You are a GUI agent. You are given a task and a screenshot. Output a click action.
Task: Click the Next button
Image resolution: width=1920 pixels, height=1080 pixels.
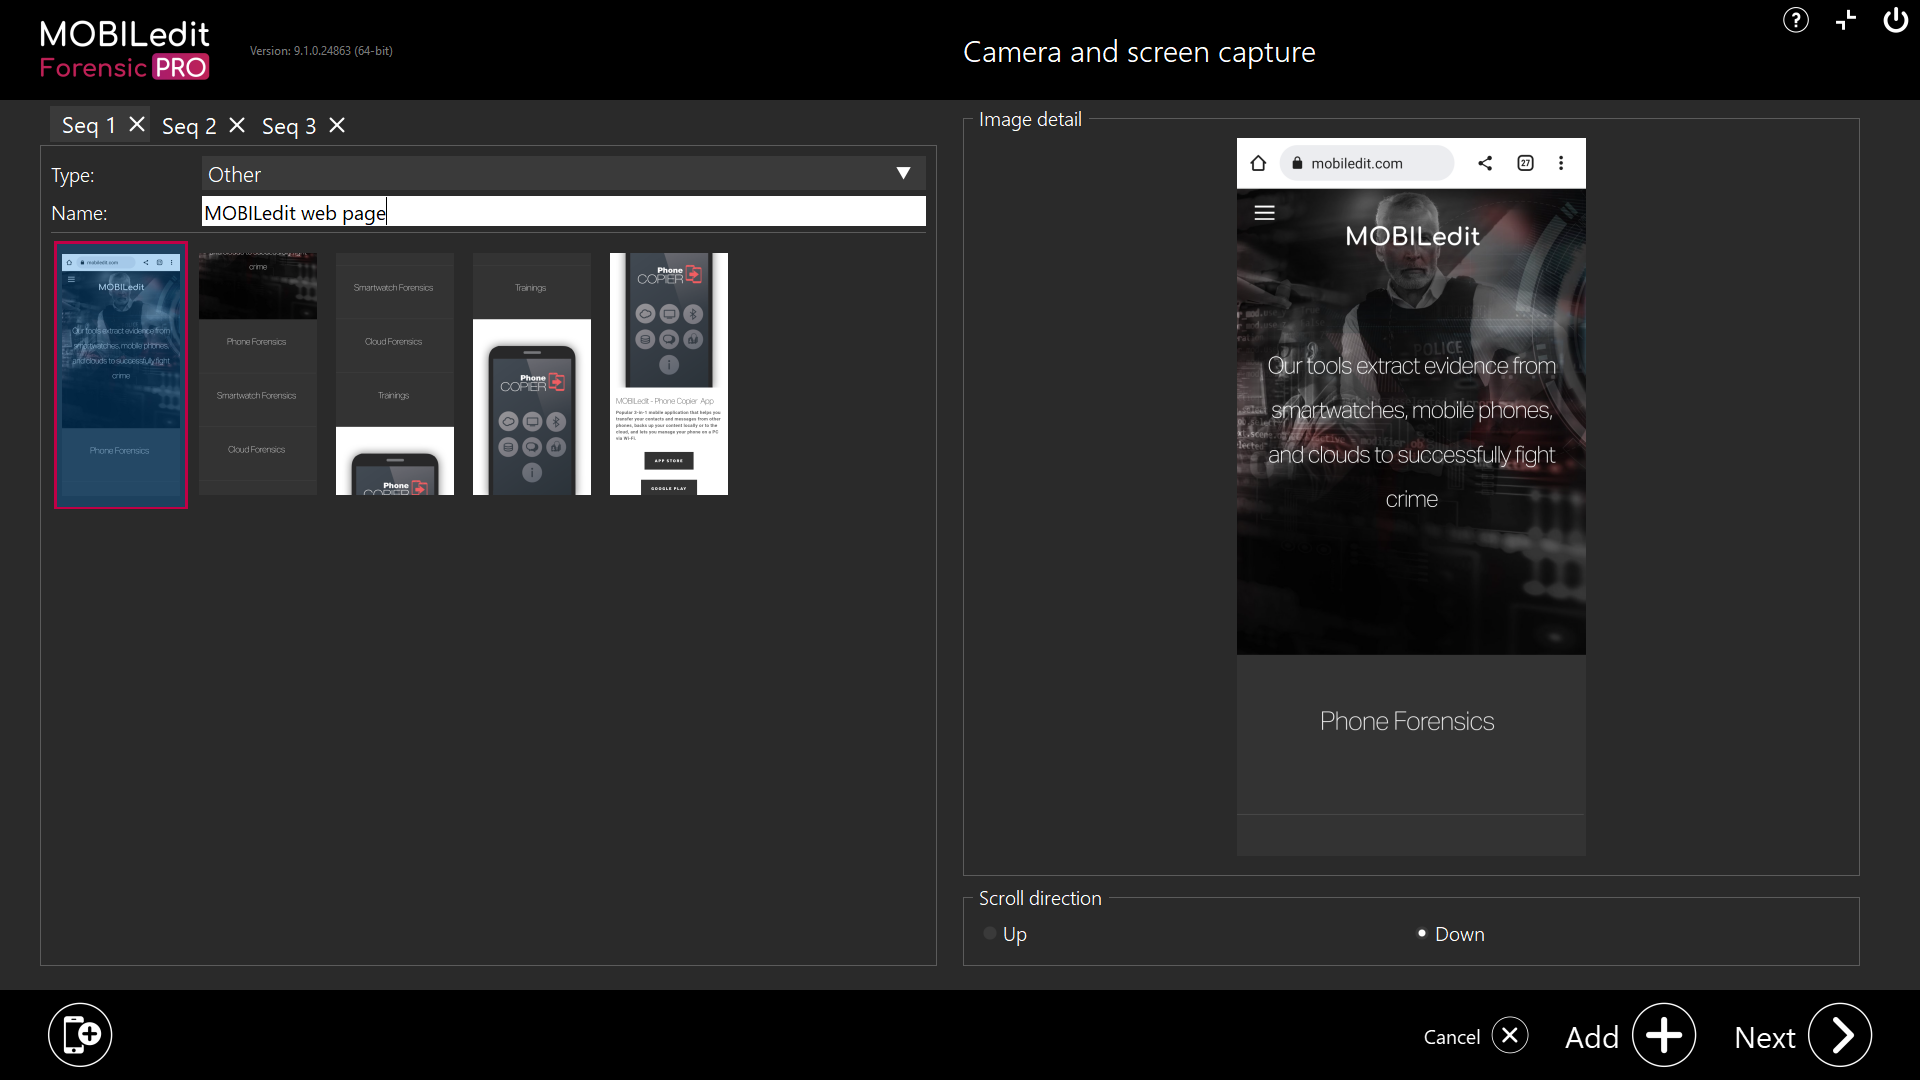click(1765, 1037)
